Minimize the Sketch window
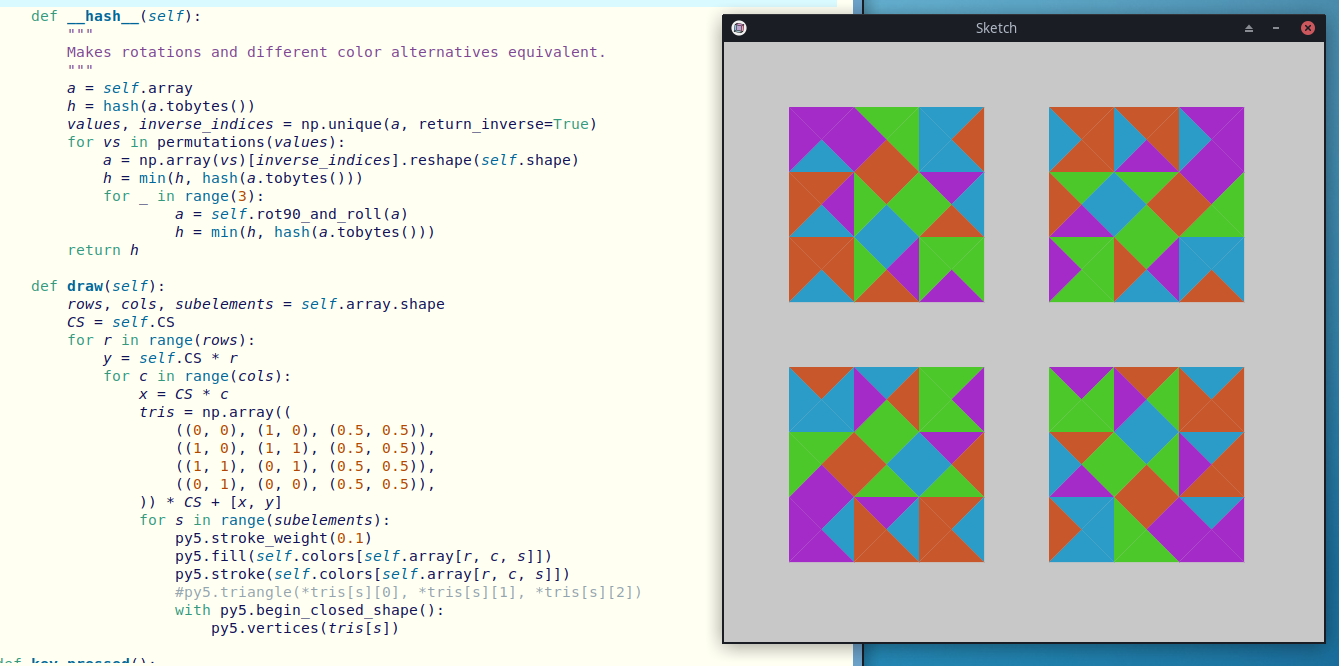Image resolution: width=1339 pixels, height=666 pixels. pyautogui.click(x=1276, y=28)
